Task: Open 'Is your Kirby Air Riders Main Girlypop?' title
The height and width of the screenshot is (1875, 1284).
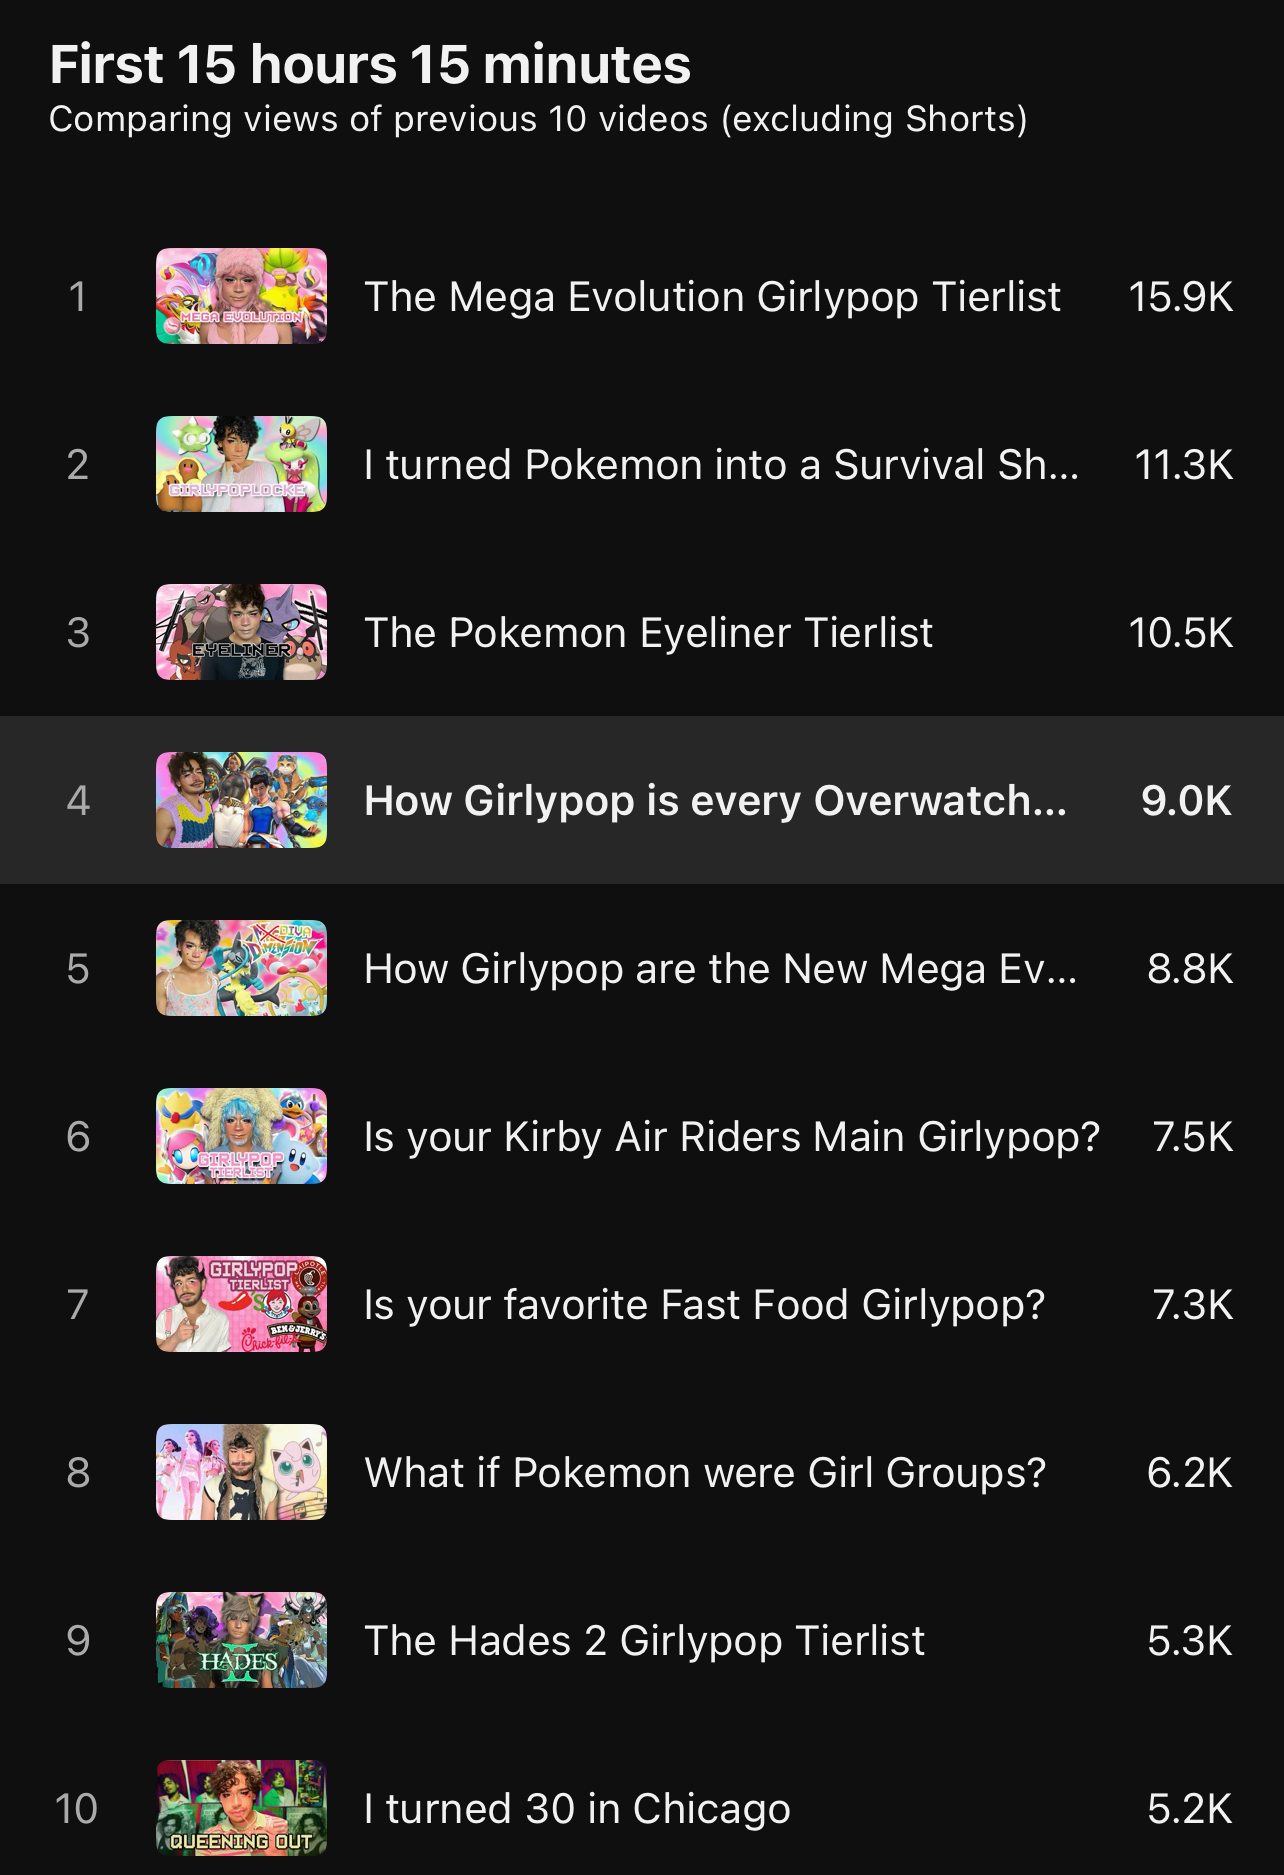Action: click(731, 1137)
